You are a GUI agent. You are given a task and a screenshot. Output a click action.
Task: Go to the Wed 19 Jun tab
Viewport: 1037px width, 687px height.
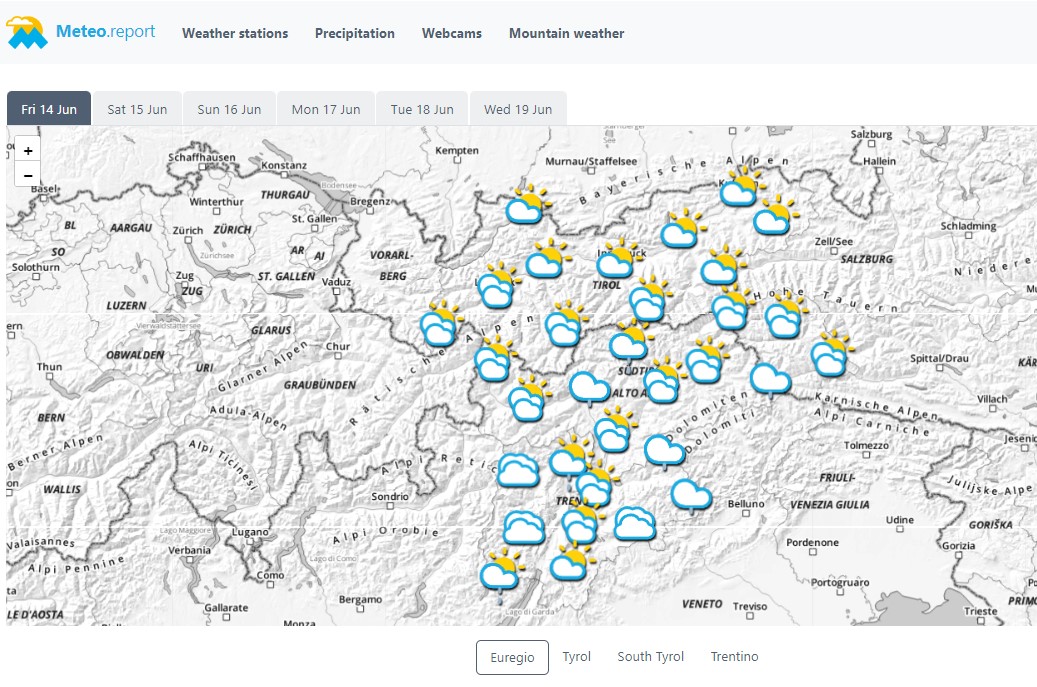point(518,109)
